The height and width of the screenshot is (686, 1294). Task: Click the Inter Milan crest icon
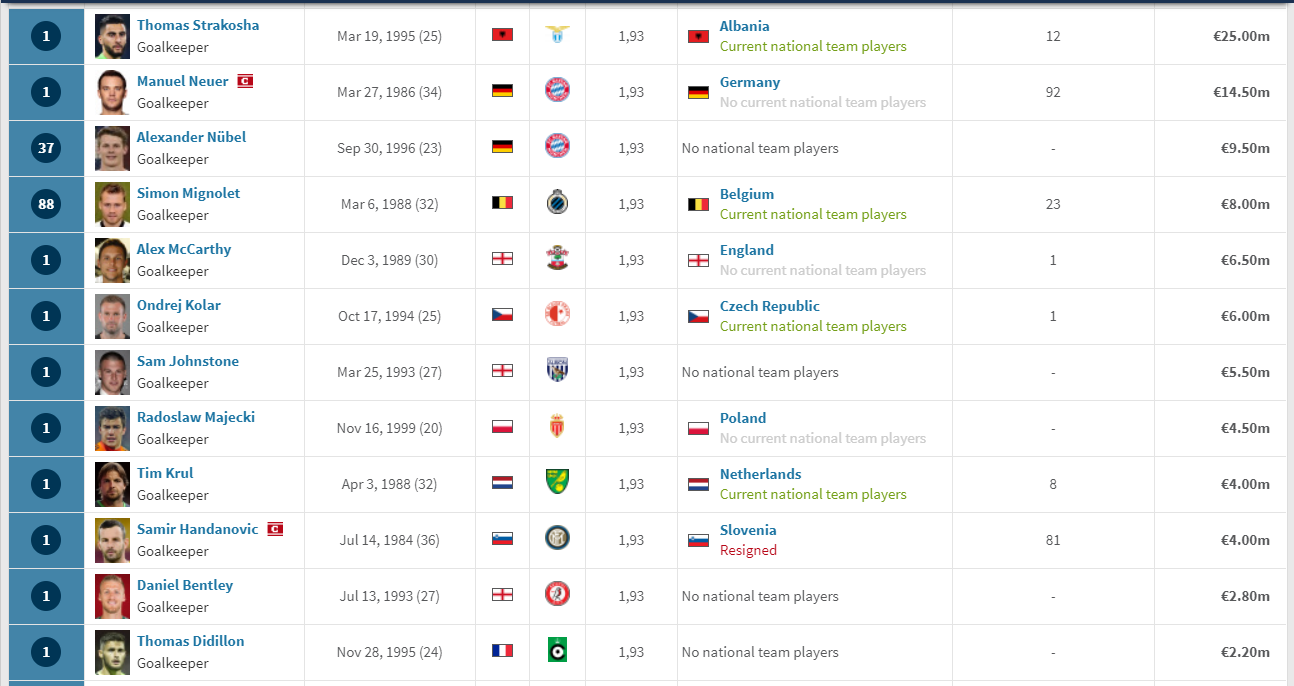pyautogui.click(x=557, y=539)
